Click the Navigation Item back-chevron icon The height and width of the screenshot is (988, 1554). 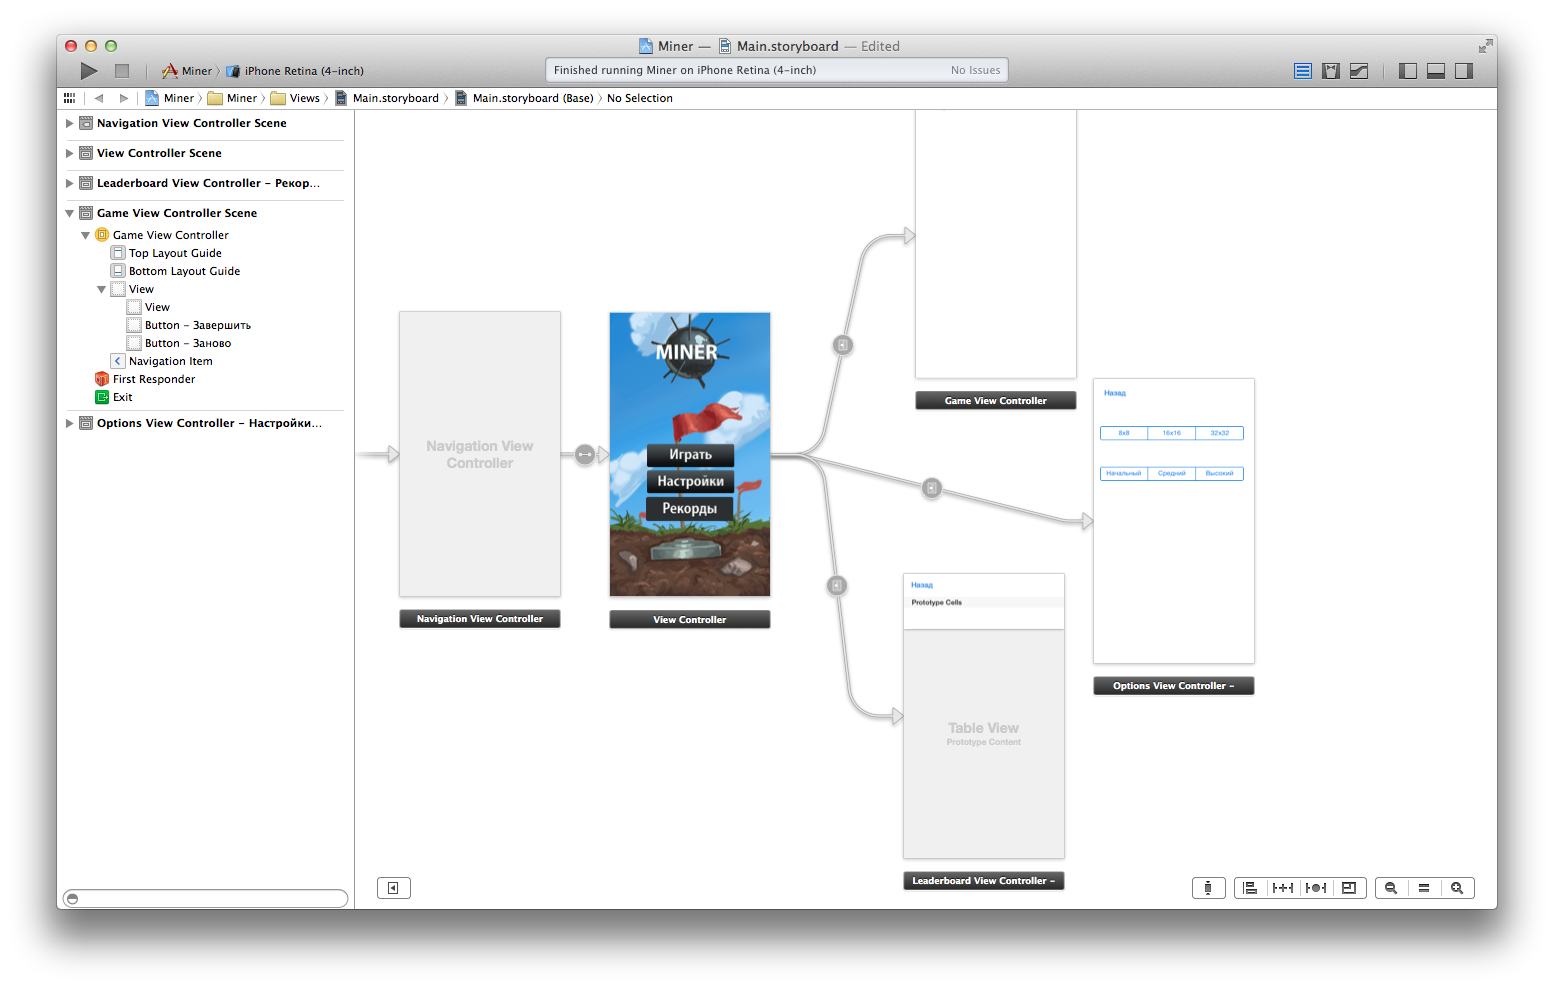[x=117, y=361]
